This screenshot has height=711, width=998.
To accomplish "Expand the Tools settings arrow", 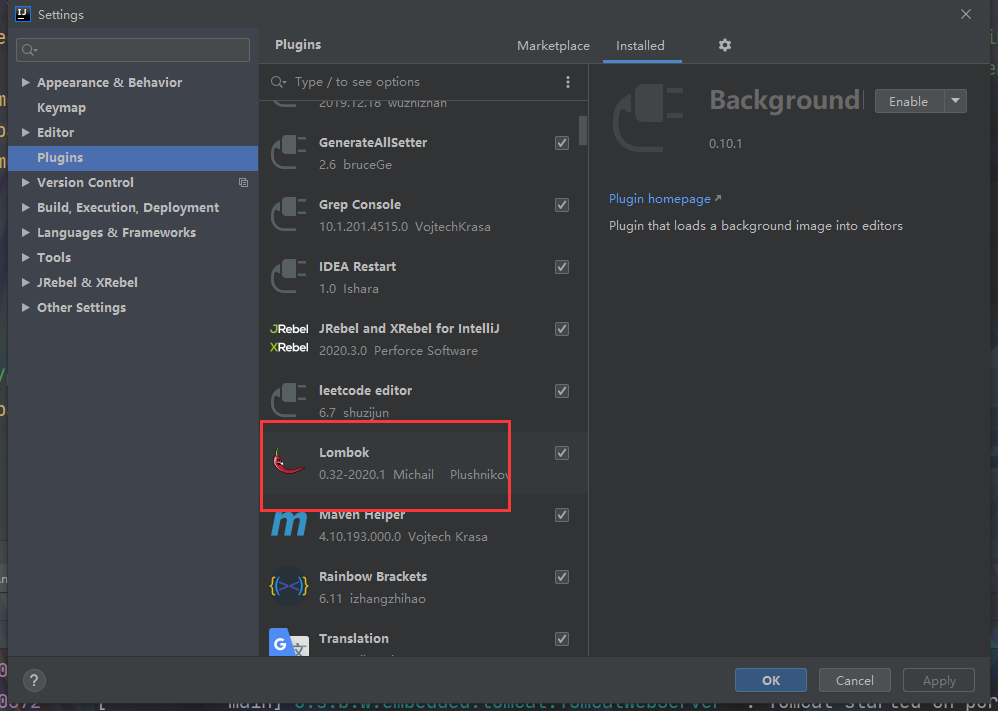I will pos(25,257).
